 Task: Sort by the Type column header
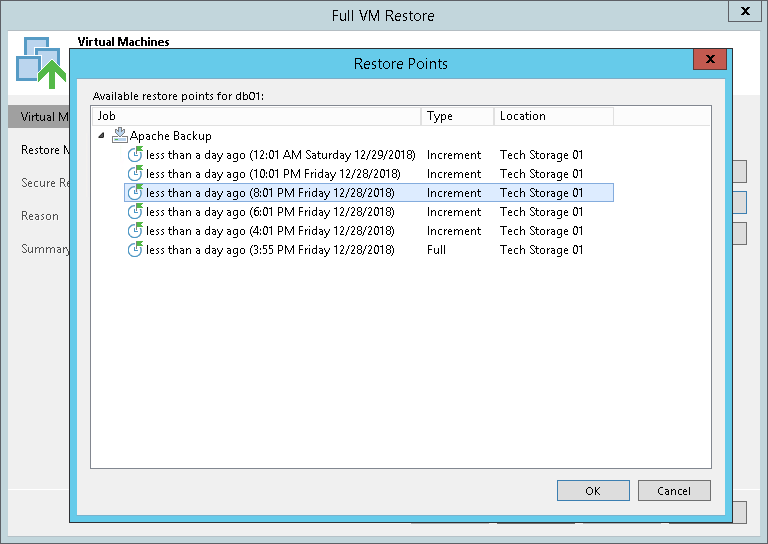pos(457,116)
